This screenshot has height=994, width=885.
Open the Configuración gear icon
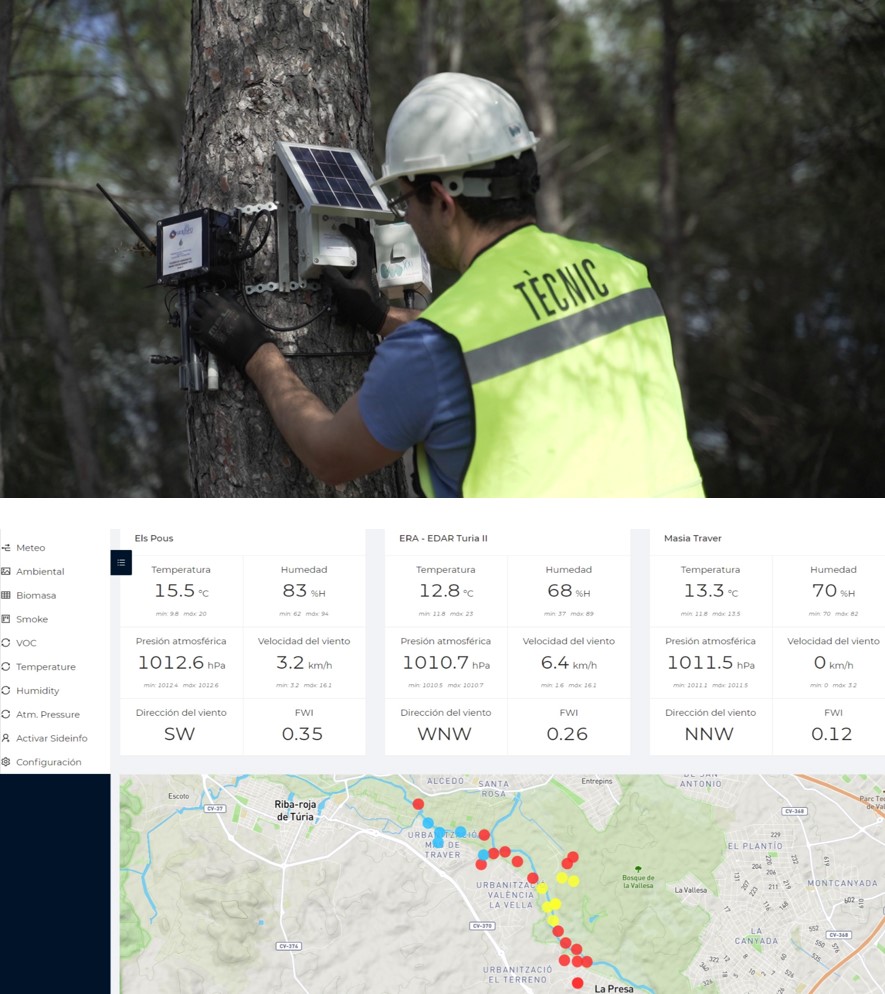tap(6, 762)
